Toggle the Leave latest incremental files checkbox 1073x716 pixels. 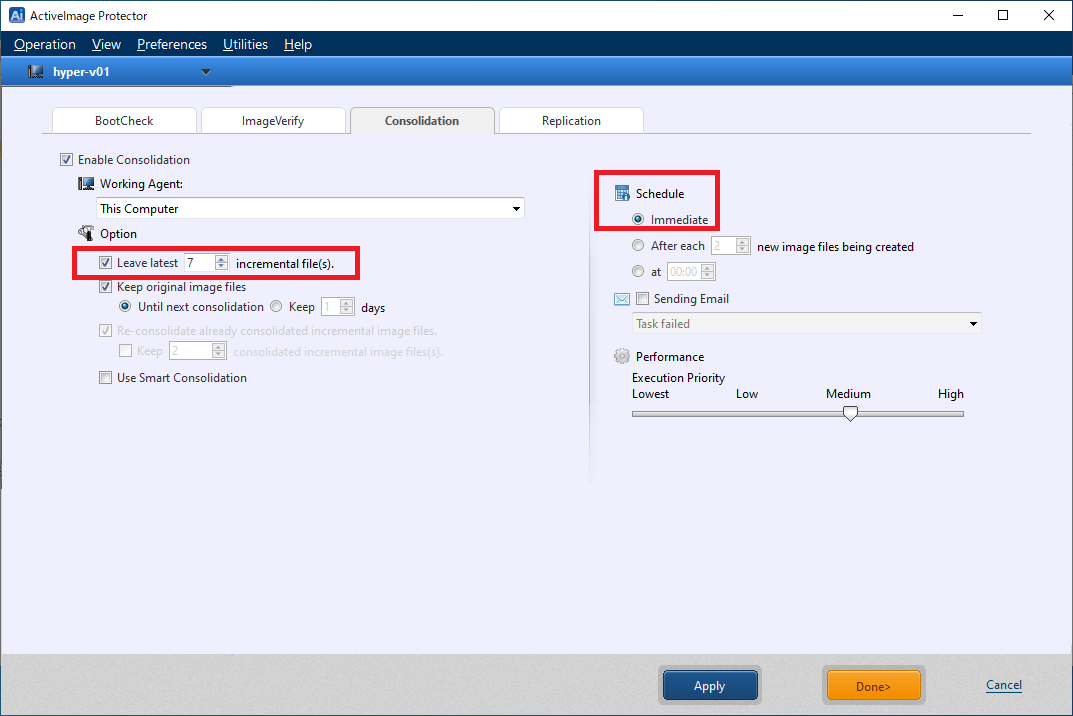(105, 263)
